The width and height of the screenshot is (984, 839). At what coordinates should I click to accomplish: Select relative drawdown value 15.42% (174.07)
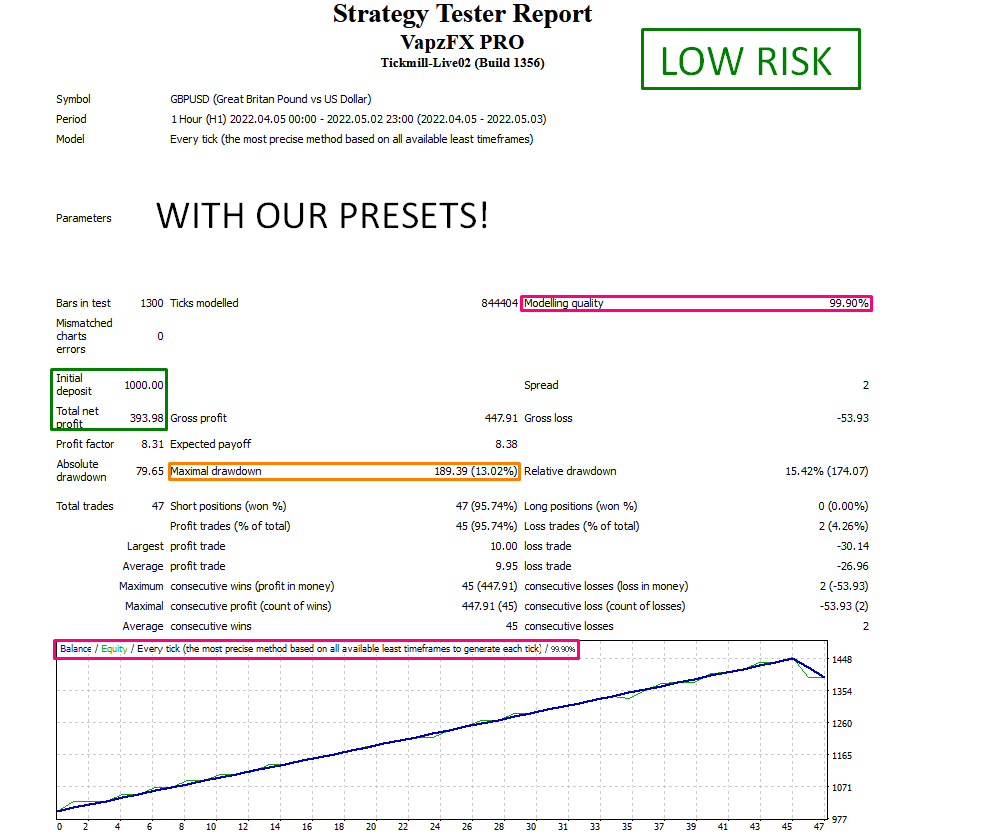[x=827, y=471]
